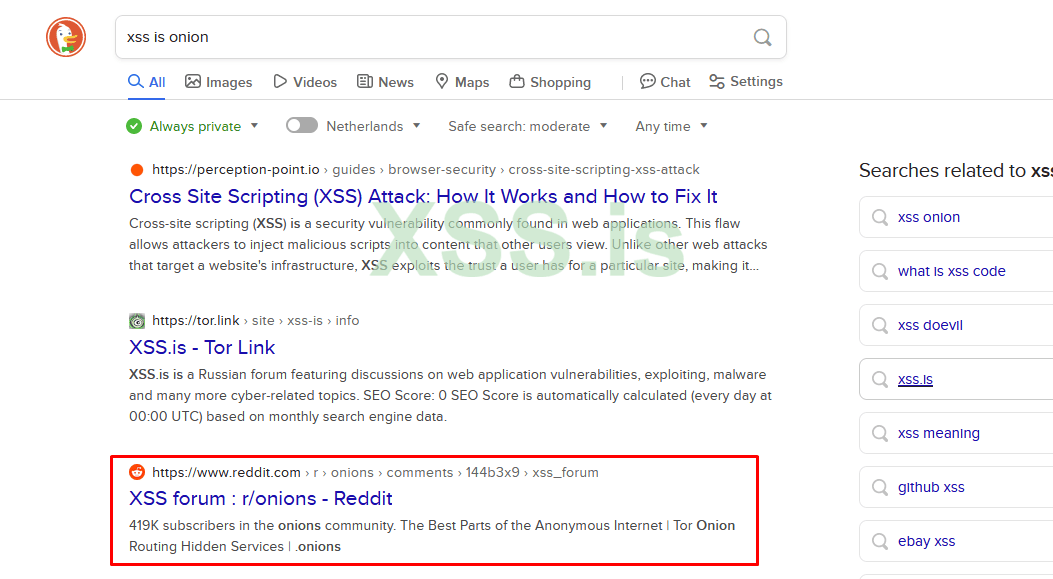Expand the Any time filter dropdown
Viewport: 1053px width, 579px height.
(x=672, y=126)
